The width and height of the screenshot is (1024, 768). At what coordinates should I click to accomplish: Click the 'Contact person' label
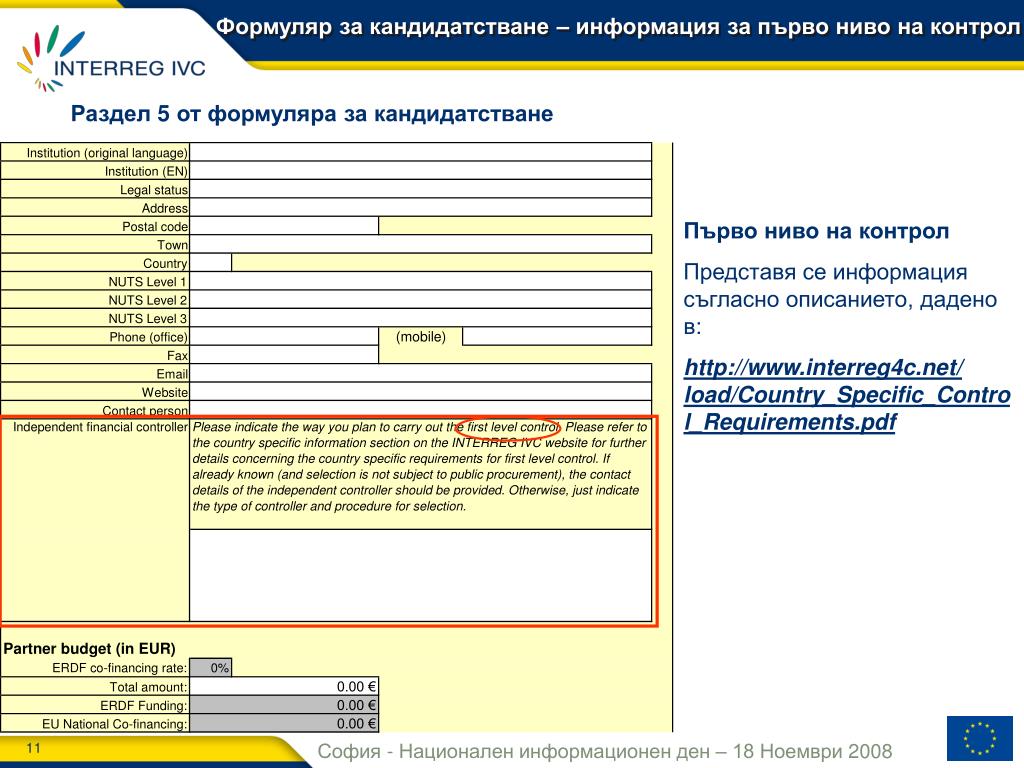145,410
